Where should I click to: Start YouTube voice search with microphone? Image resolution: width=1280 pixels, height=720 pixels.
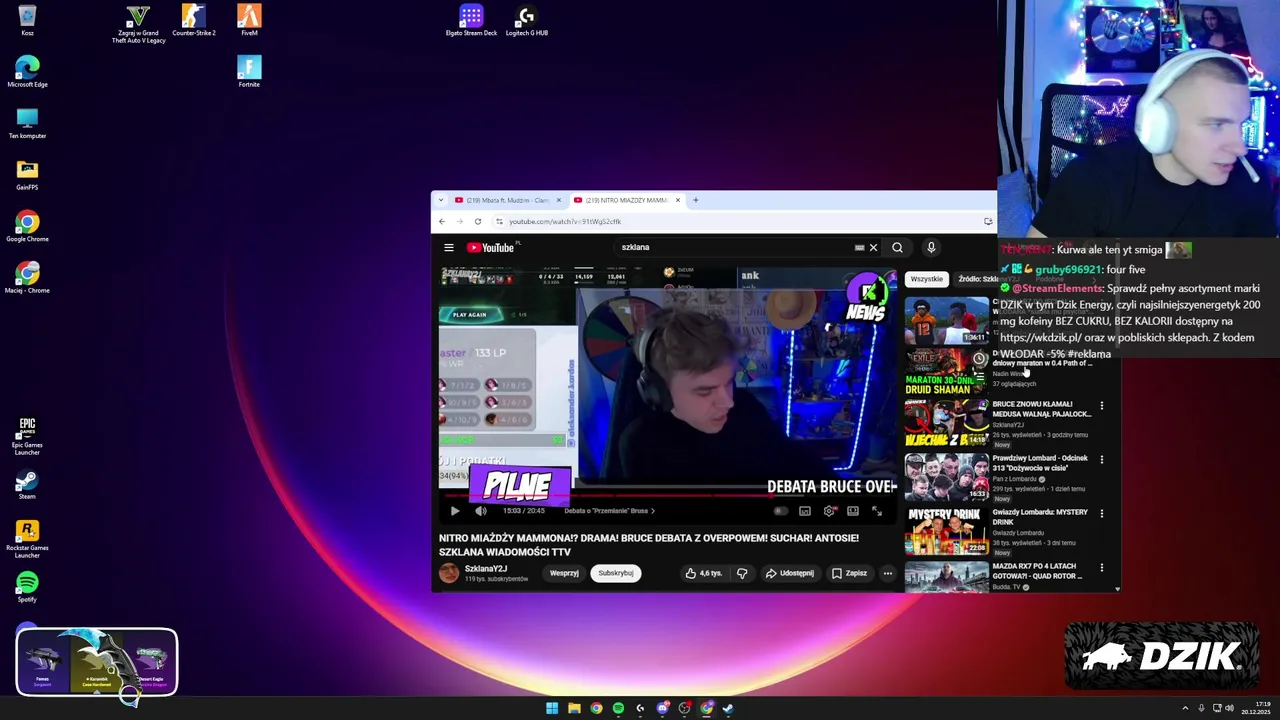(931, 247)
